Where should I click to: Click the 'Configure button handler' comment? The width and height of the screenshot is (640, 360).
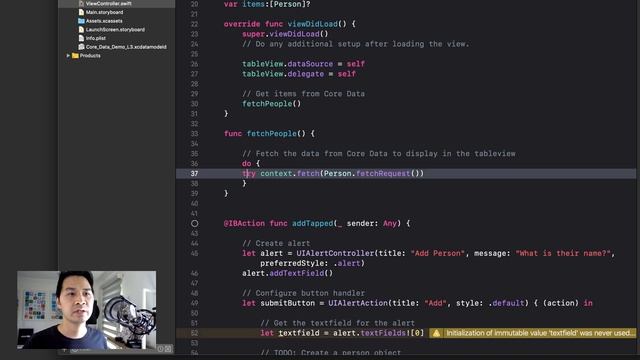tap(303, 293)
